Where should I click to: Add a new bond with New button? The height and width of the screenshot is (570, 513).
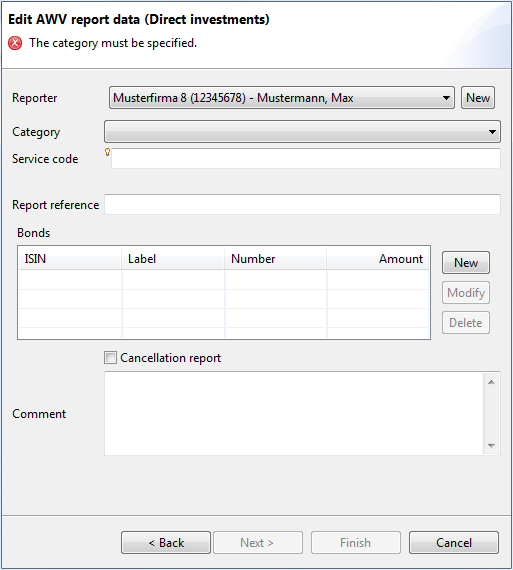click(466, 262)
